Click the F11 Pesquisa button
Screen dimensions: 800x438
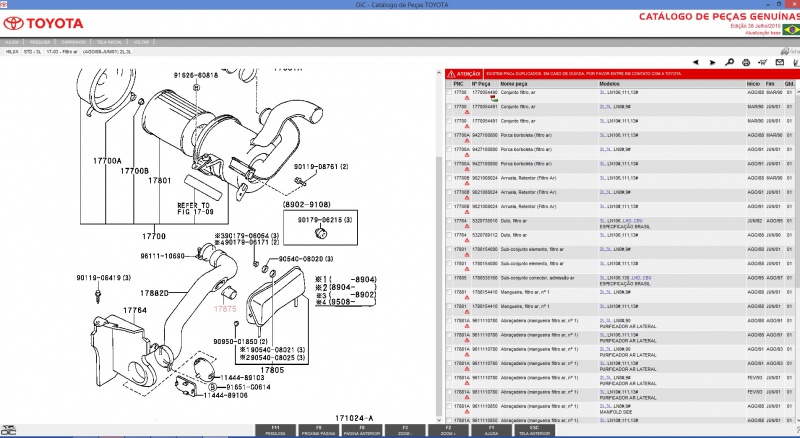coord(276,430)
